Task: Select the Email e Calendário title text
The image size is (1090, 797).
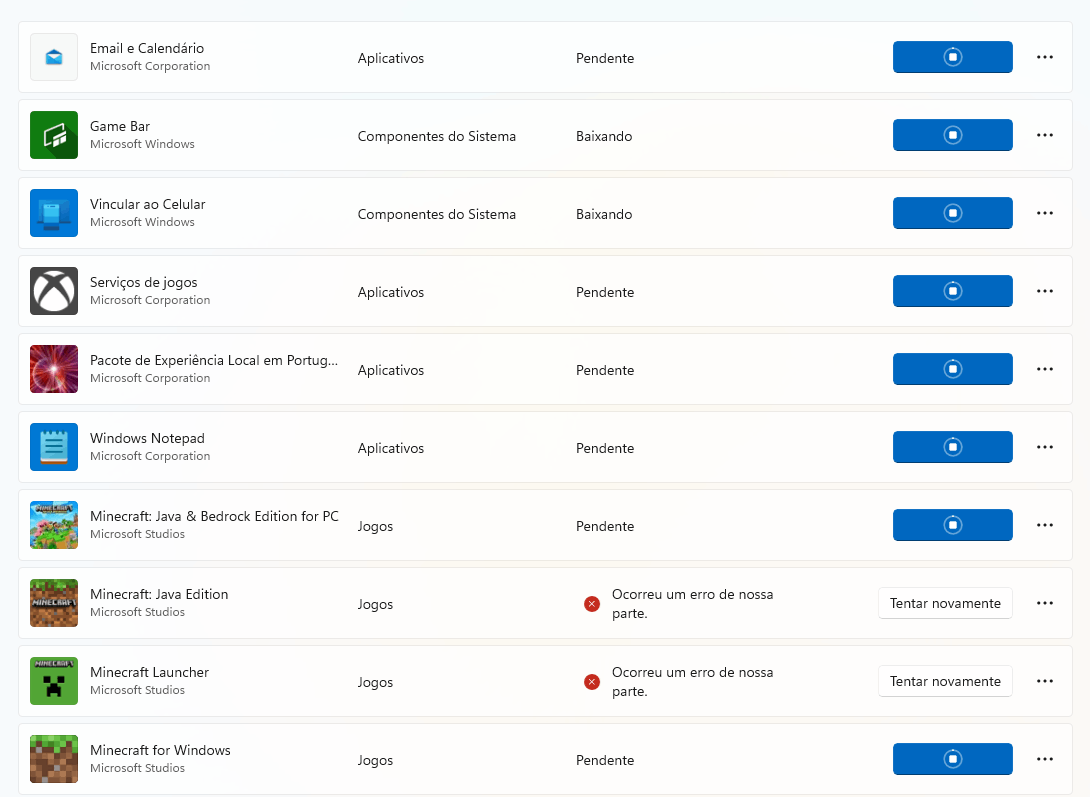Action: 147,48
